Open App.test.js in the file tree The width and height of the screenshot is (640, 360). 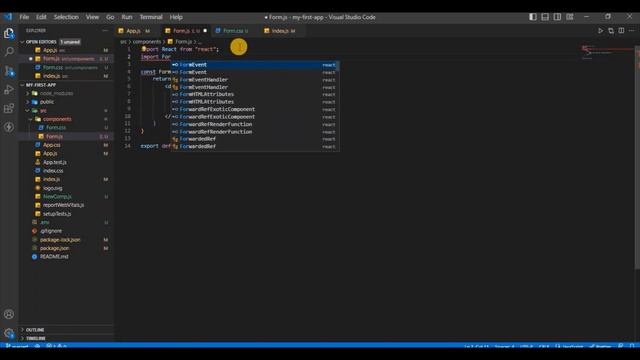[55, 162]
